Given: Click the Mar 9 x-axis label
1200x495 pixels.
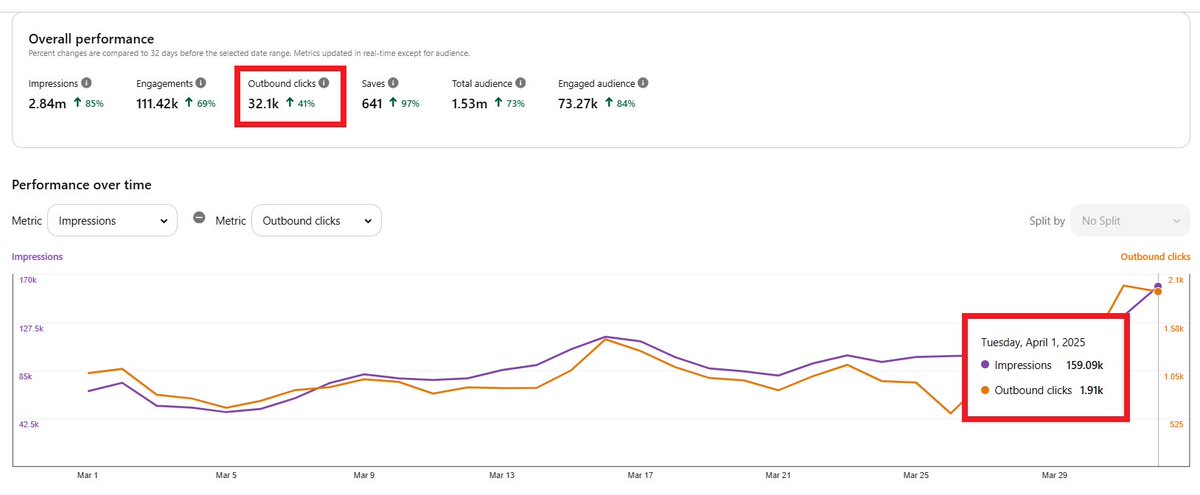Looking at the screenshot, I should tap(364, 476).
